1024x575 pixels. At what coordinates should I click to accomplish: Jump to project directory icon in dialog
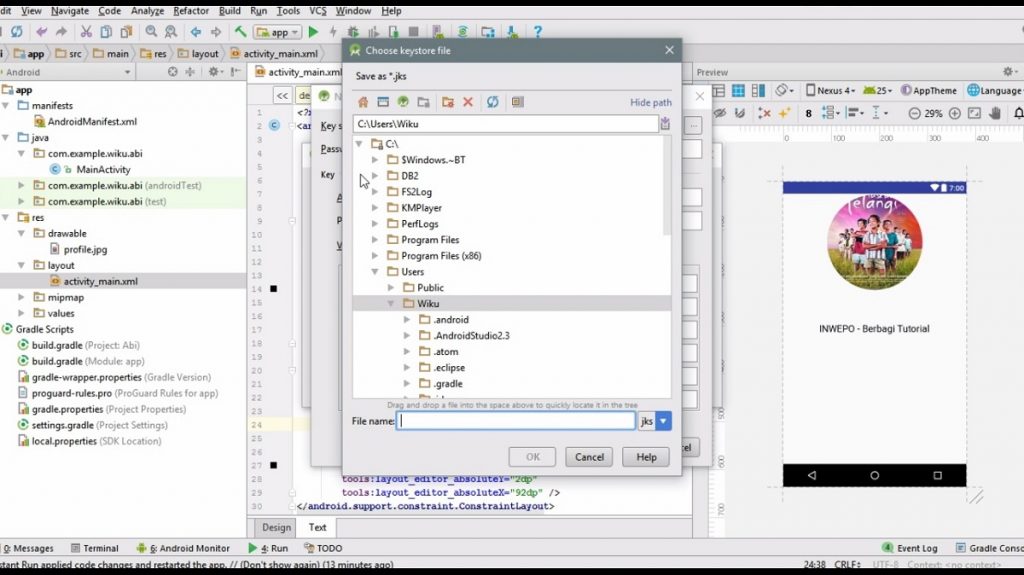(x=403, y=102)
